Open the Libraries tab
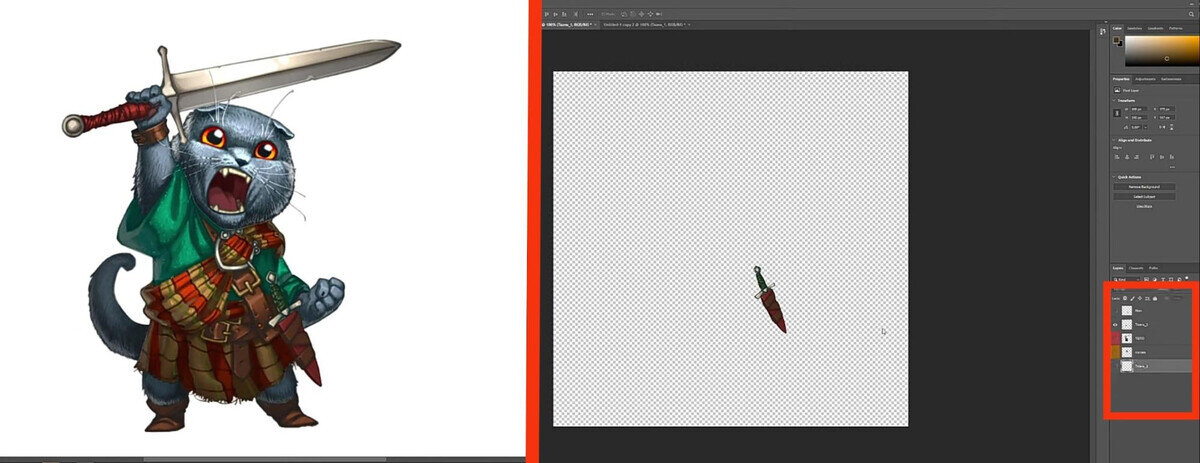Screen dimensions: 1200x463 coord(1171,79)
